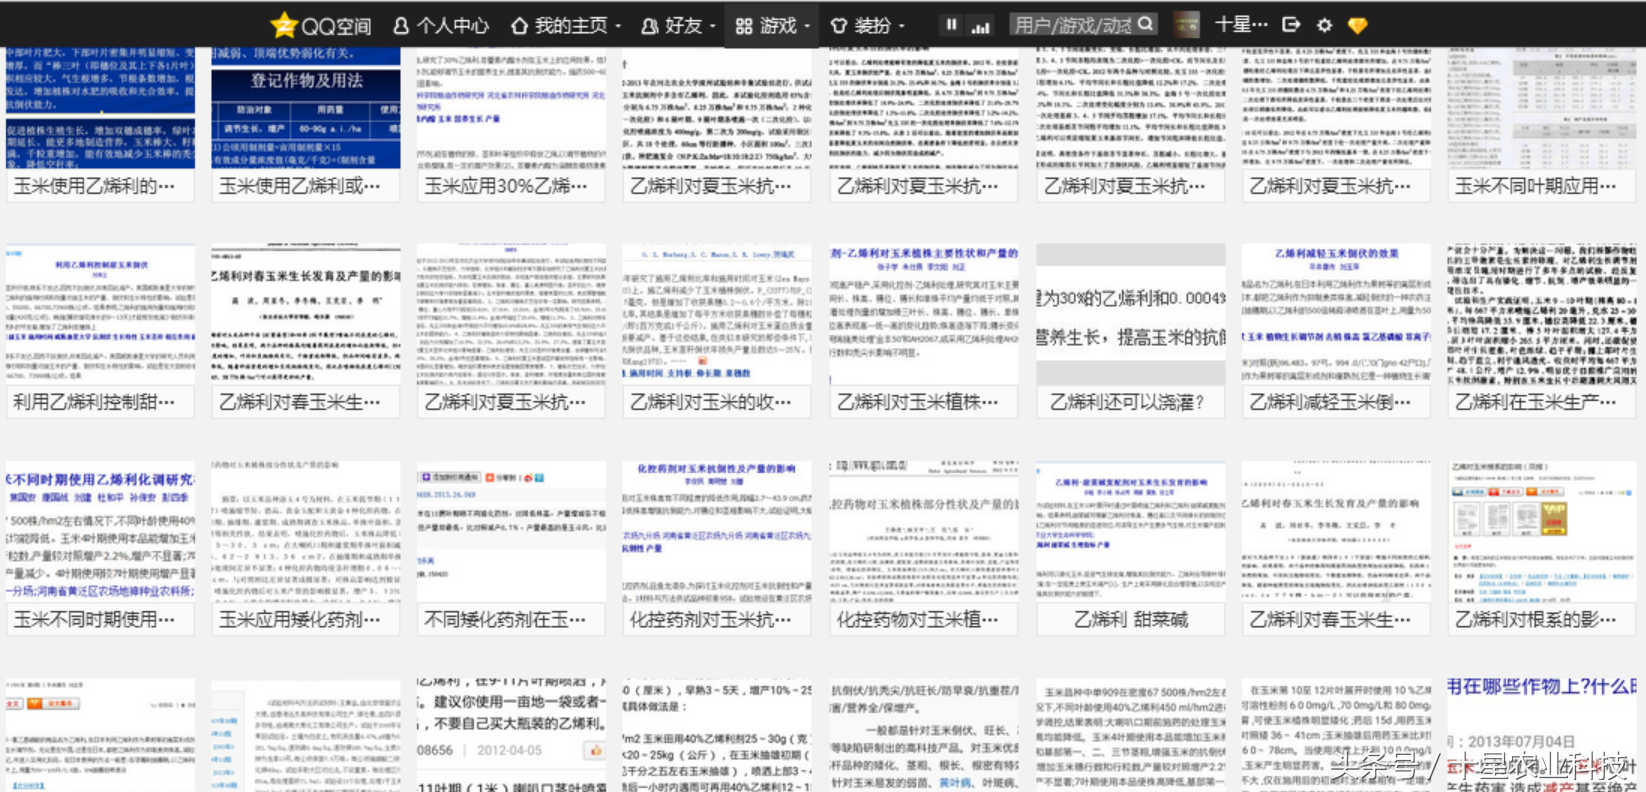Click the pause music icon

[951, 25]
